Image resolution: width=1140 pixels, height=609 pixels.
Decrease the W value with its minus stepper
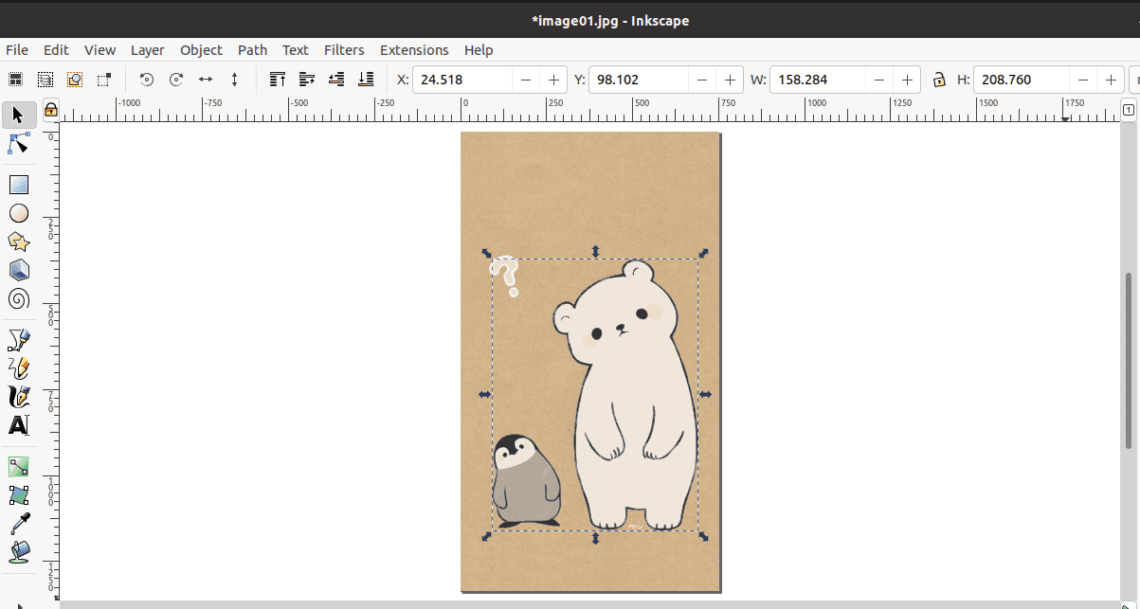(879, 79)
